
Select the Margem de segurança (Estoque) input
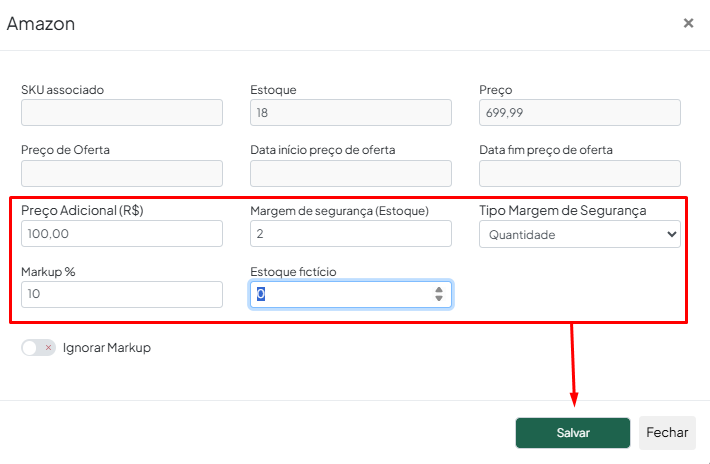pyautogui.click(x=351, y=234)
